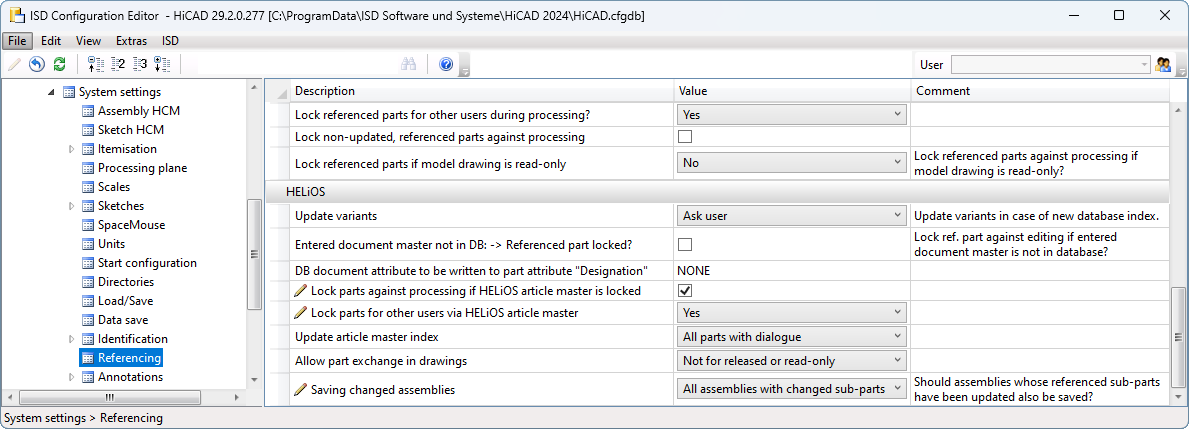Select Load/Save in settings tree
Image resolution: width=1189 pixels, height=429 pixels.
(126, 301)
